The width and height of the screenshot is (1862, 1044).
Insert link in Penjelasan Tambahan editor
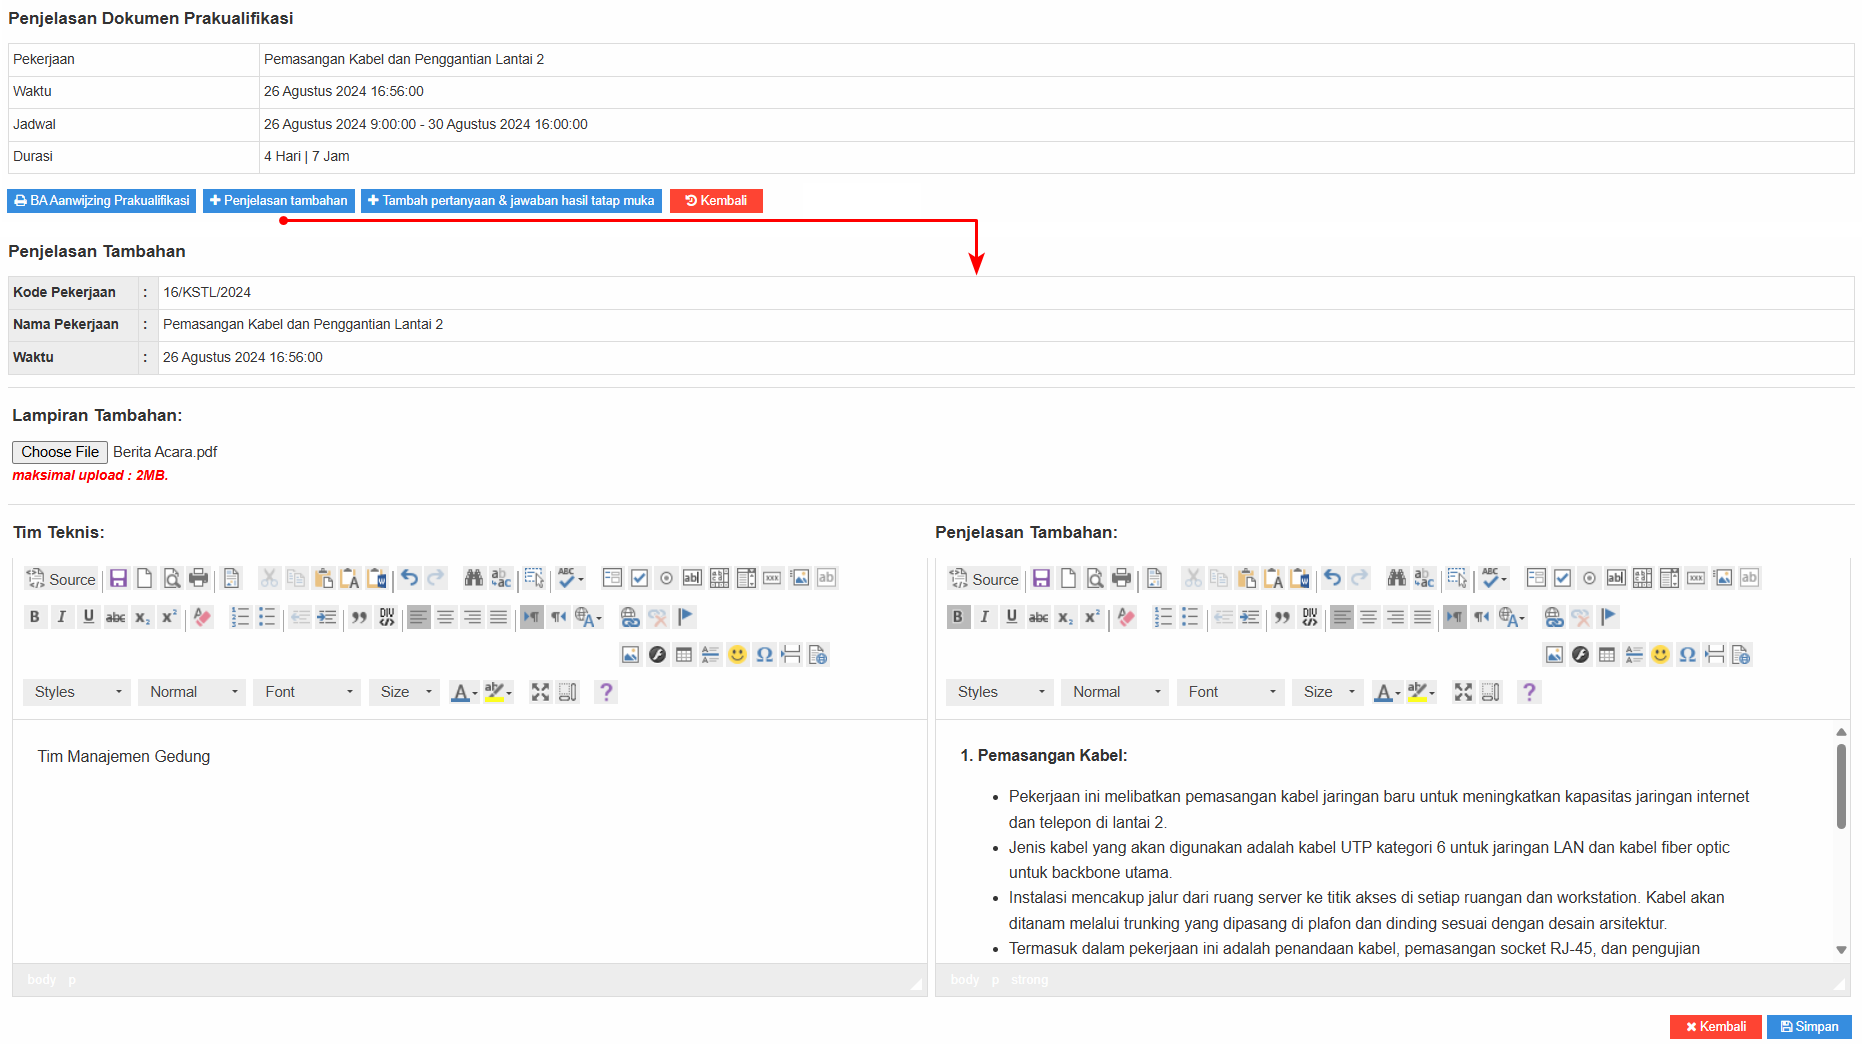[x=1553, y=617]
